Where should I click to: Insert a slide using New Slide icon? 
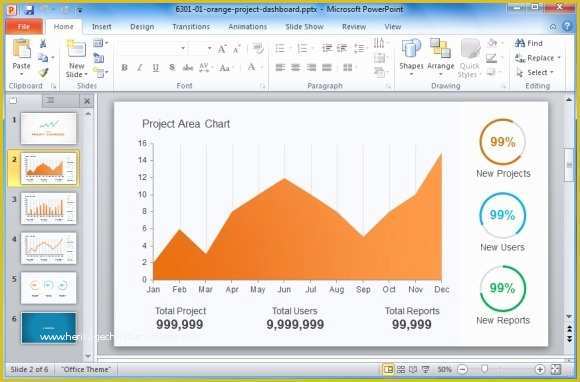[x=76, y=50]
